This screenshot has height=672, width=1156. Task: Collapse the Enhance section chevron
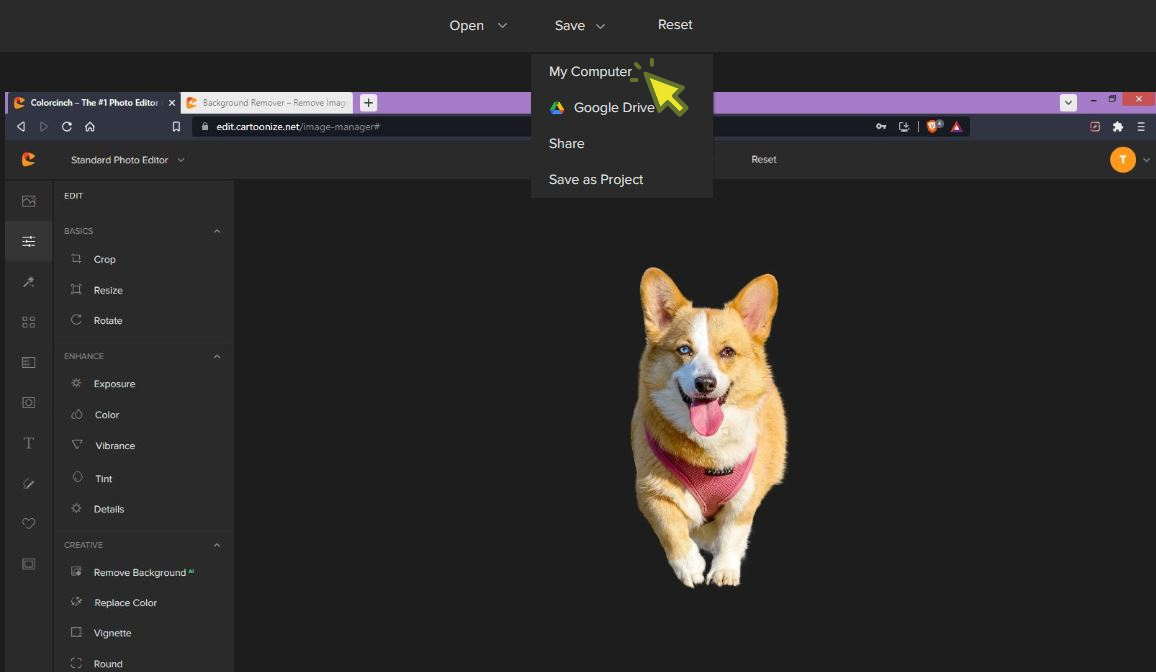pyautogui.click(x=217, y=356)
